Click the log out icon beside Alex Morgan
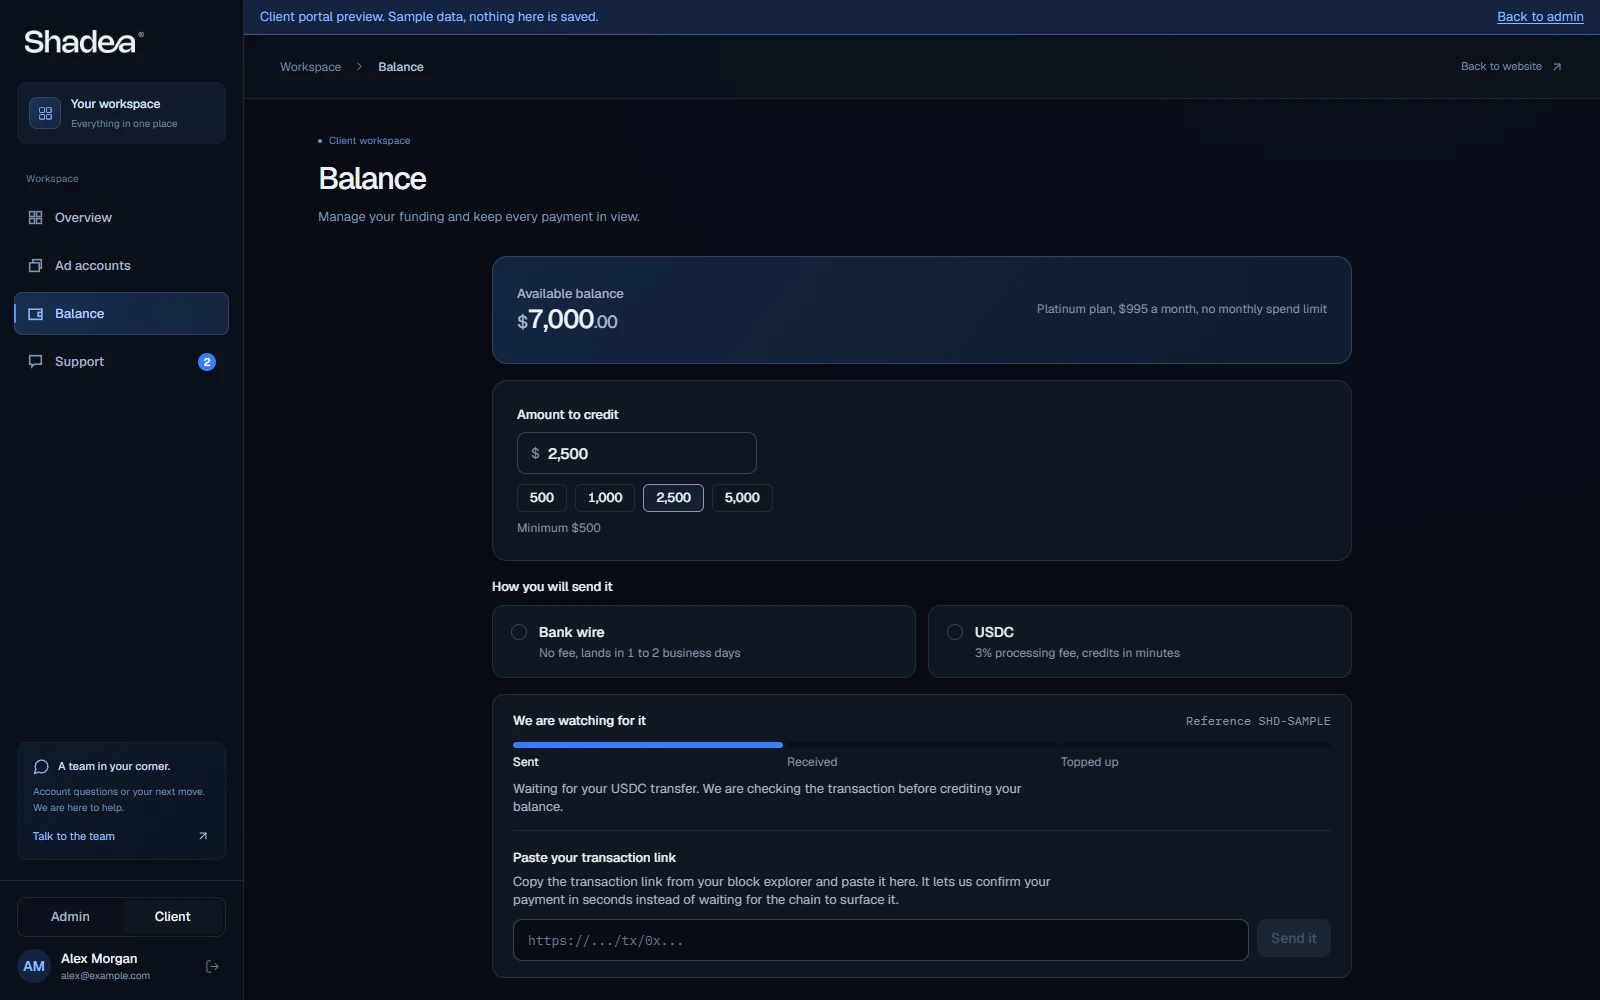 coord(212,966)
